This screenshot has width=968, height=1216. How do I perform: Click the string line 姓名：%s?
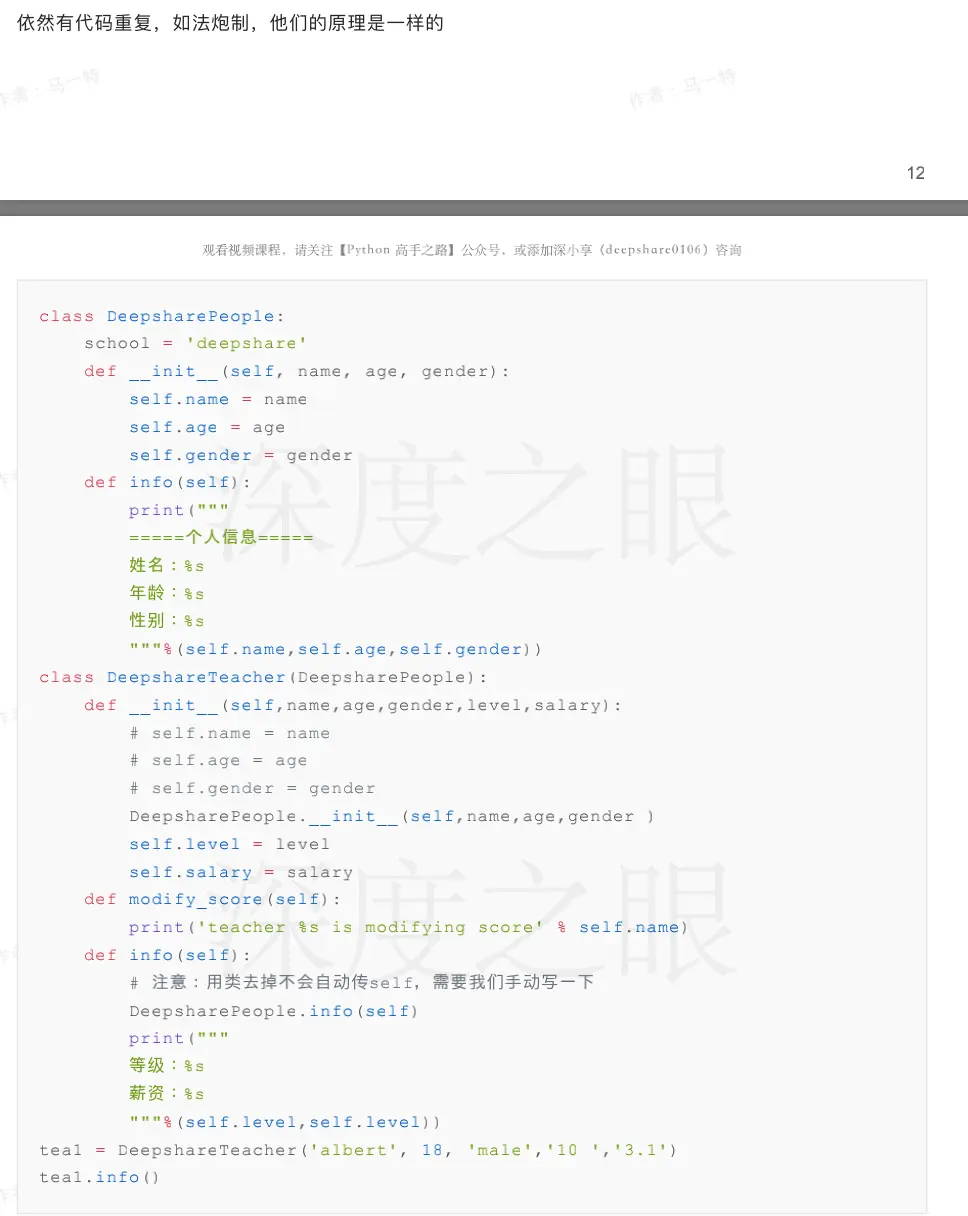[x=167, y=566]
